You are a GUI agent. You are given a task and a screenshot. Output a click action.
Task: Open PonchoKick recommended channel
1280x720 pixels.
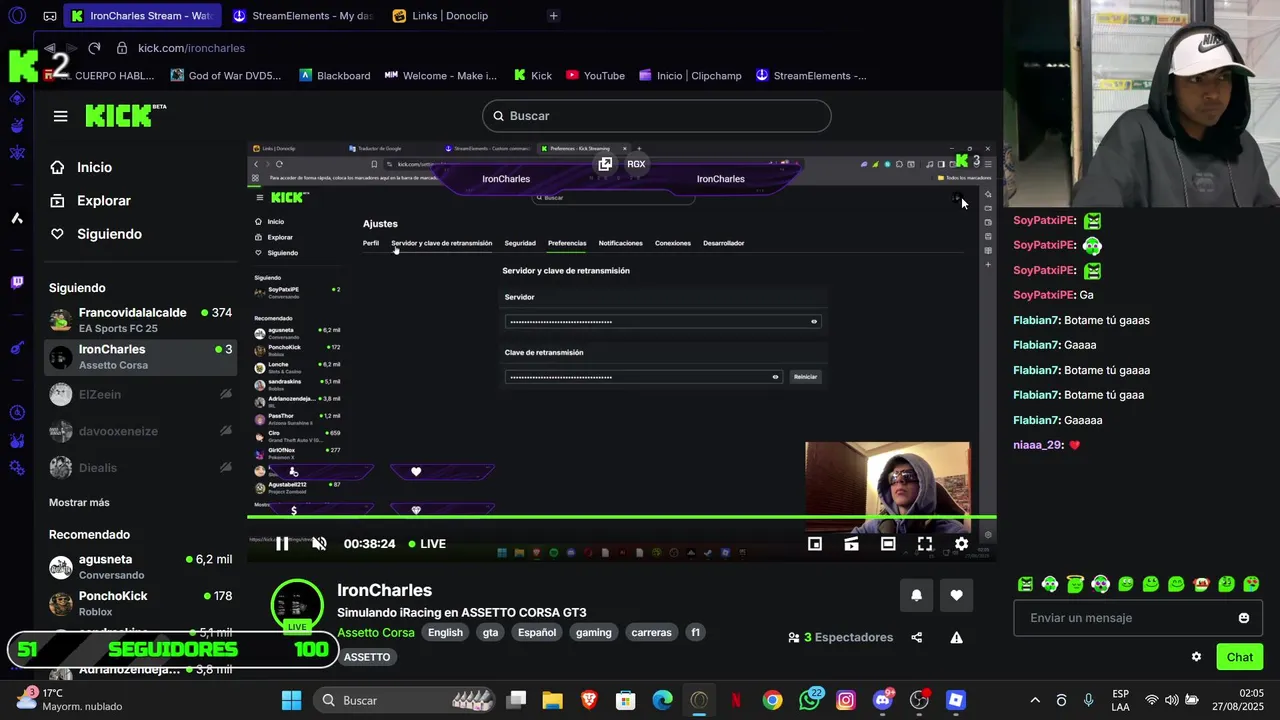(x=140, y=603)
